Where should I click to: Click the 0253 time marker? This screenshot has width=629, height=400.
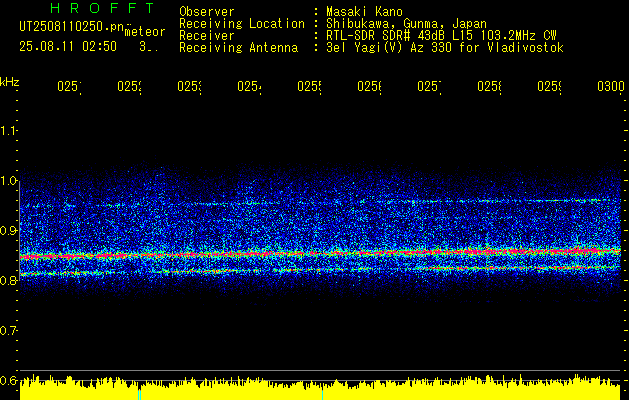[x=189, y=86]
